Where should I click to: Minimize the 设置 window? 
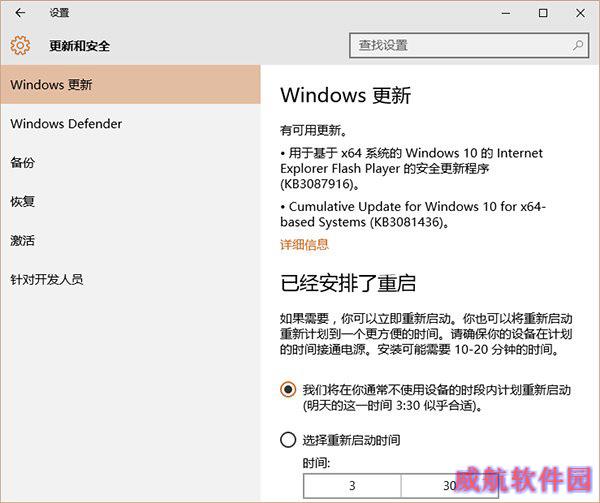[506, 13]
